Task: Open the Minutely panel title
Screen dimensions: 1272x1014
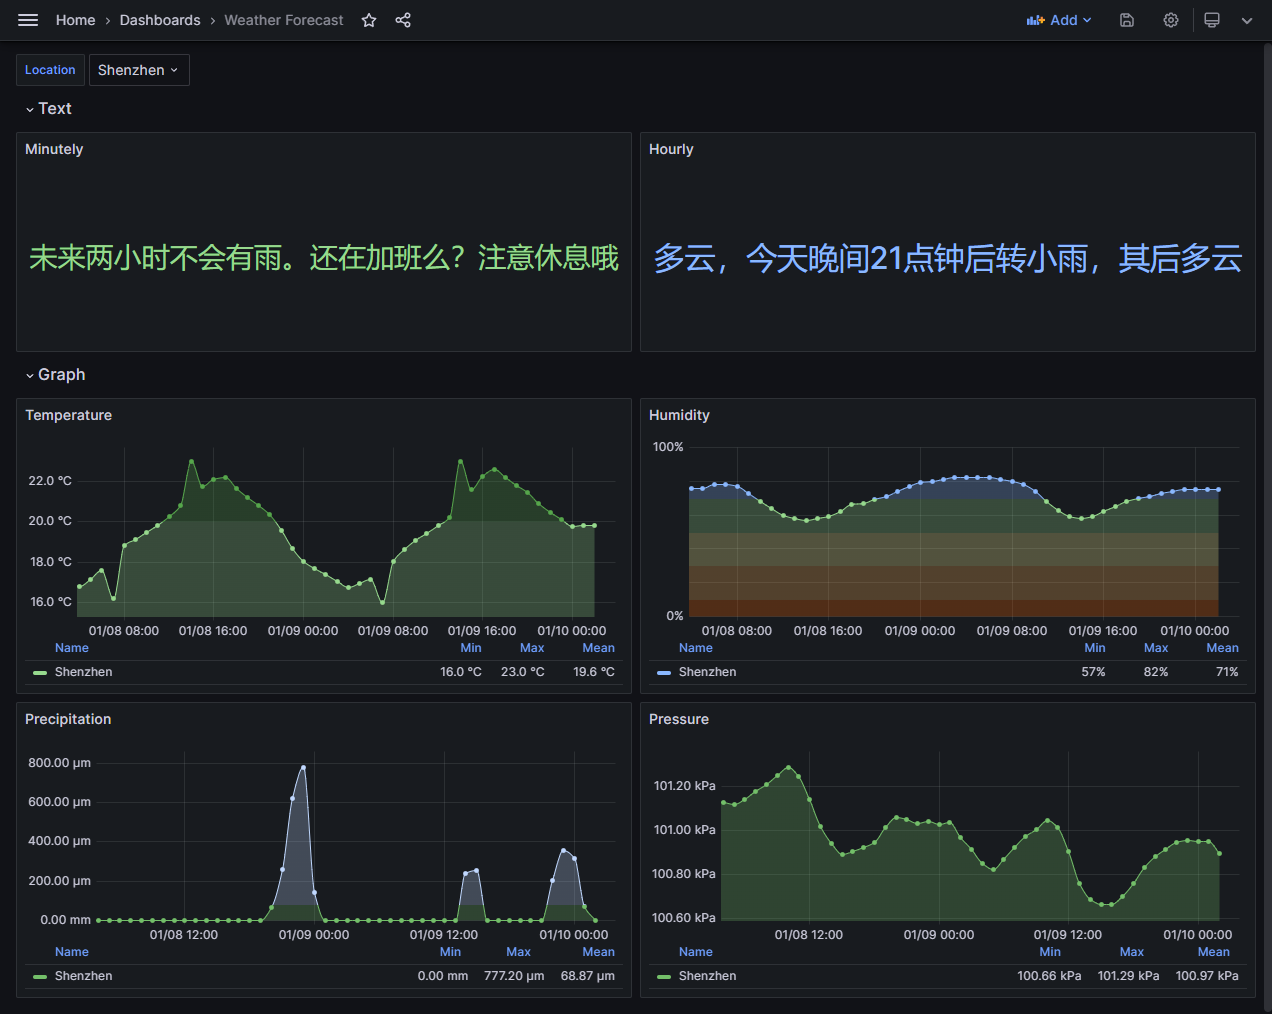Action: 54,149
